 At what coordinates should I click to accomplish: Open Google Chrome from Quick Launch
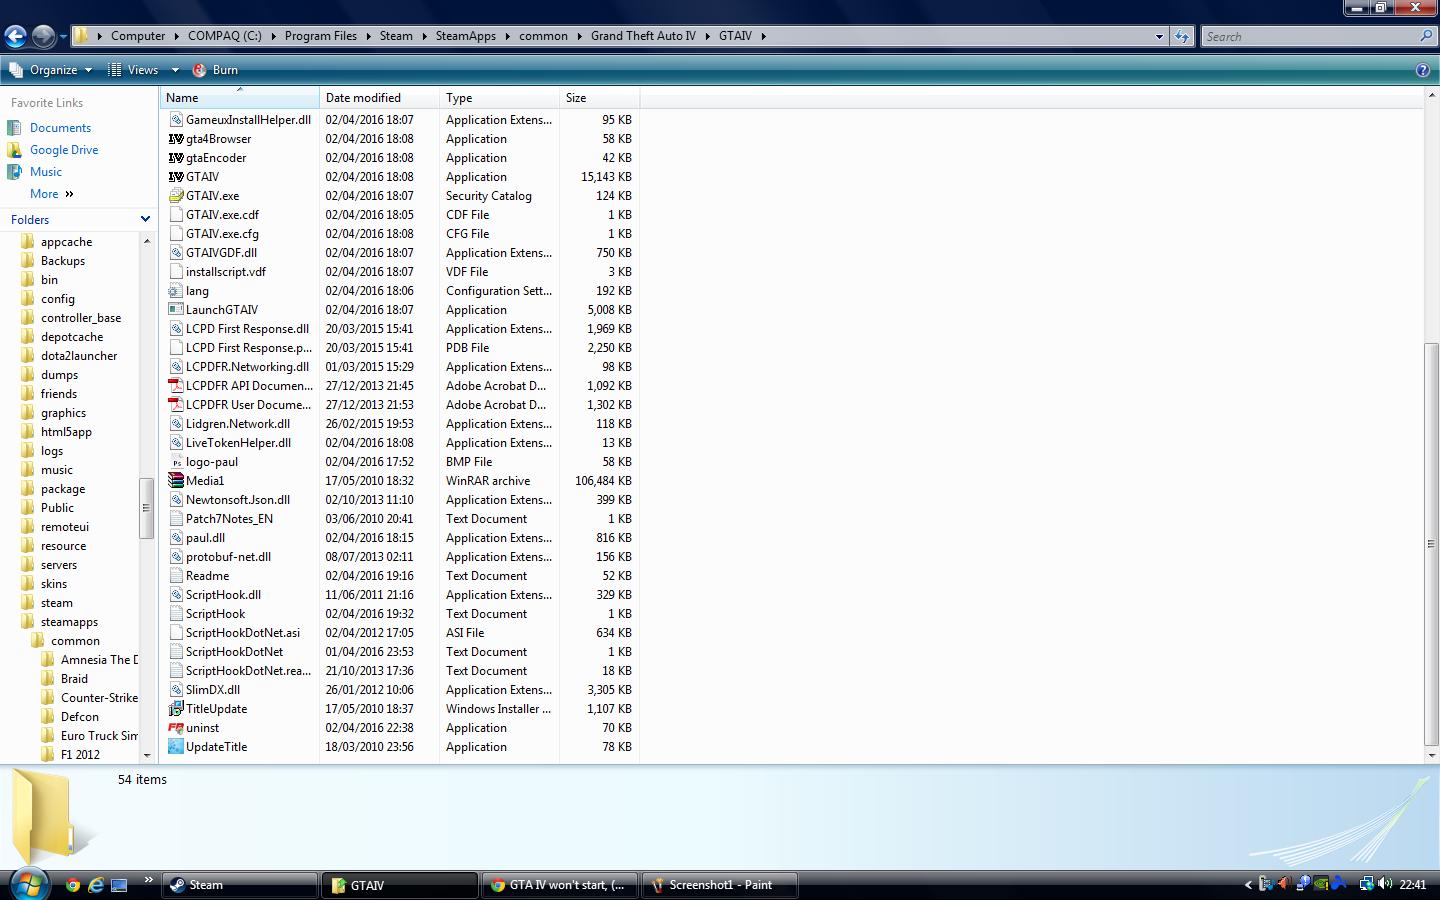[72, 885]
